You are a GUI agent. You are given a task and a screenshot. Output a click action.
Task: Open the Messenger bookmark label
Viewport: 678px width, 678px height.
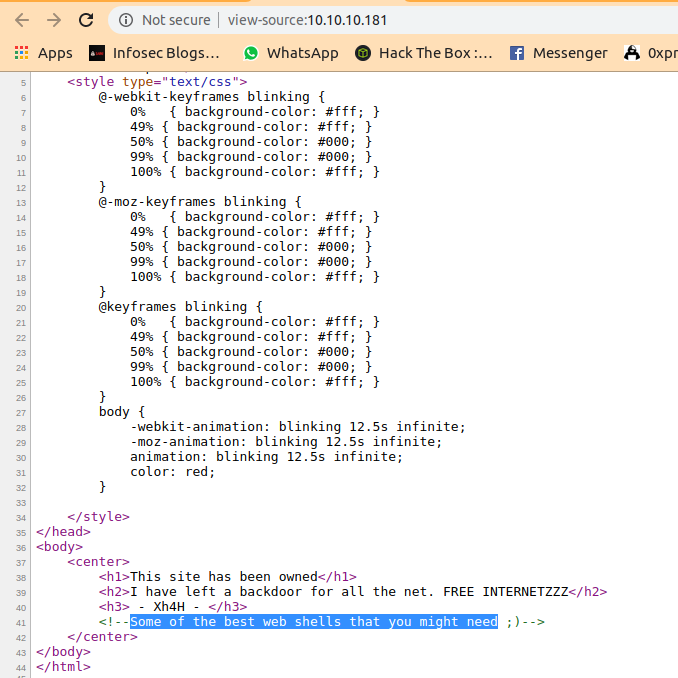click(x=569, y=53)
